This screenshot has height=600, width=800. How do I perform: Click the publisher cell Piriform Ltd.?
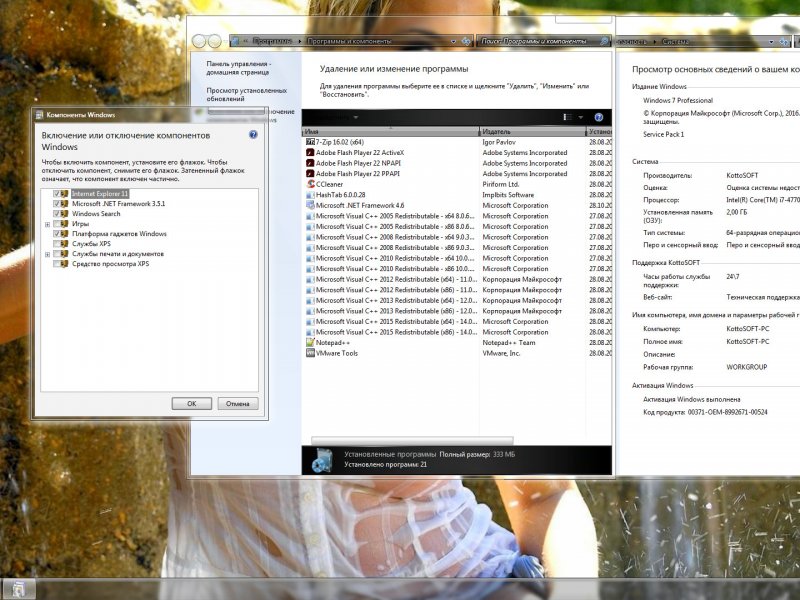click(x=501, y=184)
